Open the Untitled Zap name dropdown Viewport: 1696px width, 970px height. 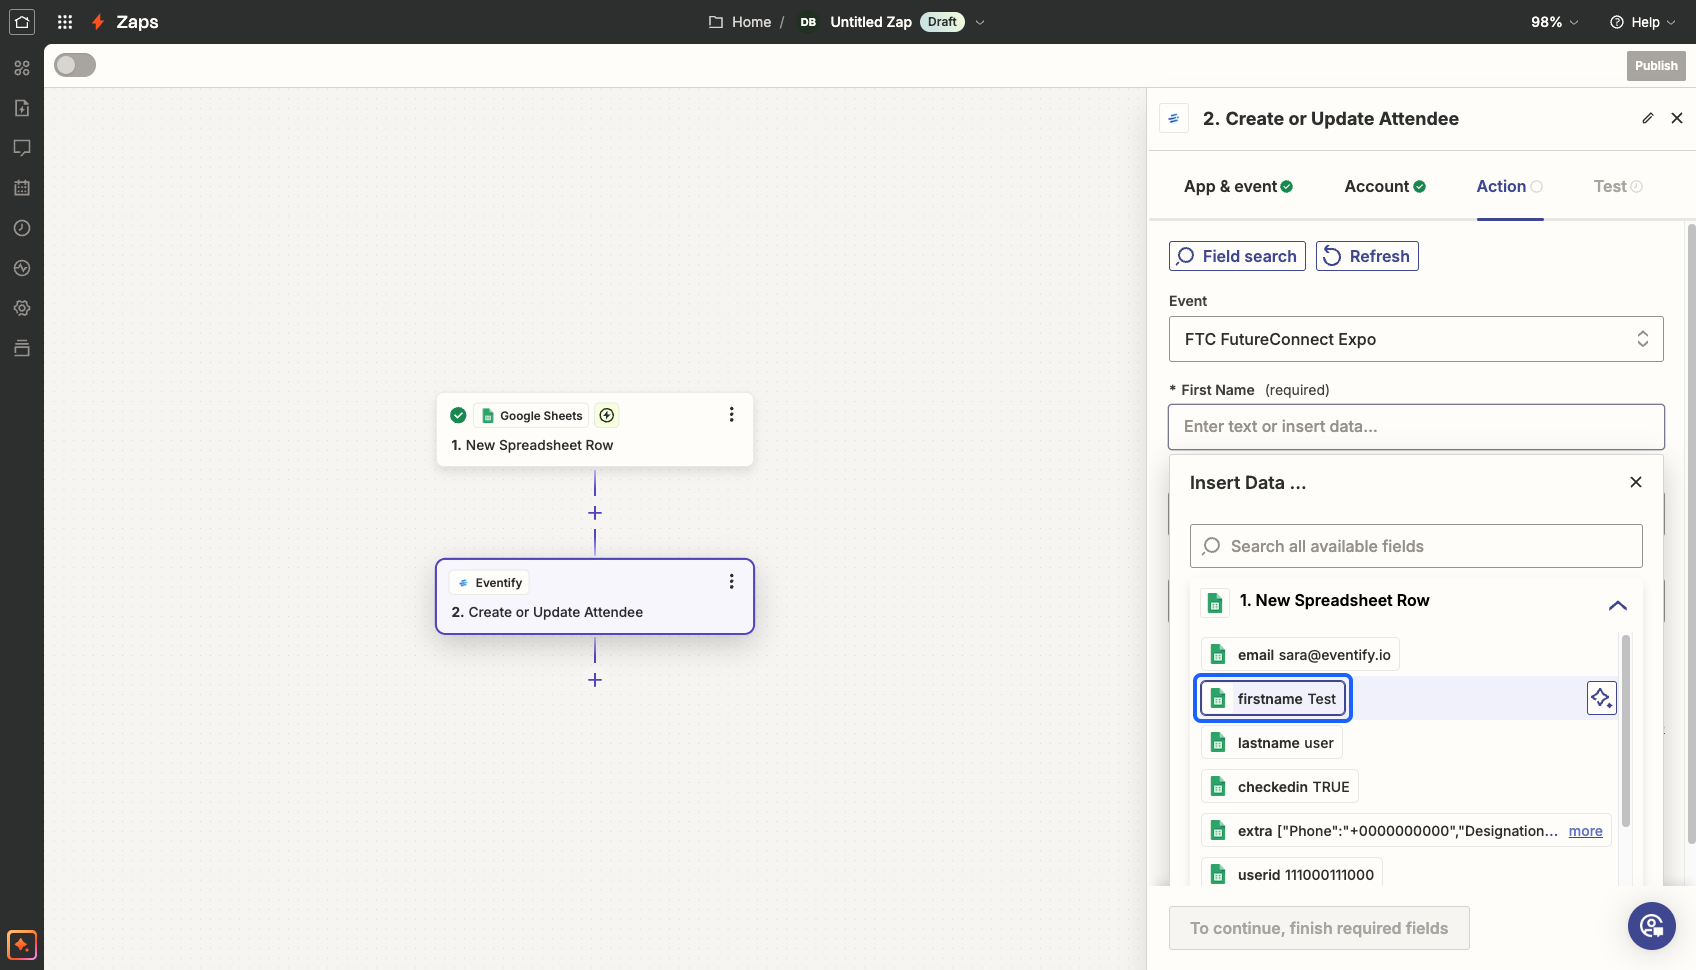980,22
